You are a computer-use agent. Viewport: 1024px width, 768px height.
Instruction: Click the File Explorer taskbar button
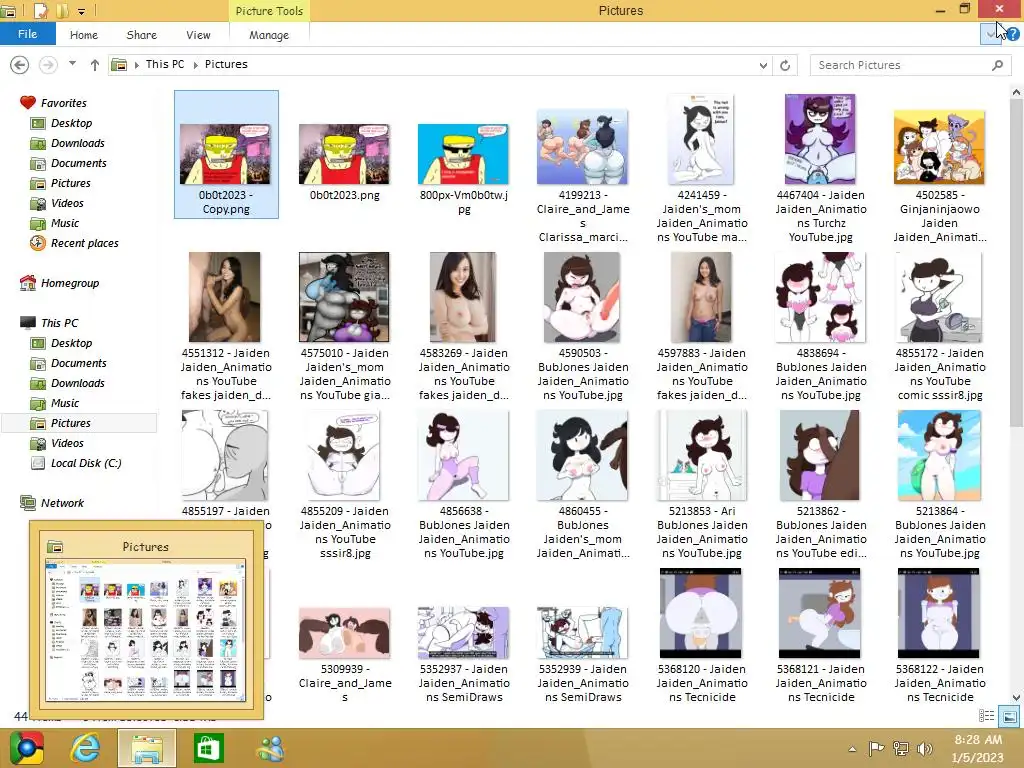(146, 748)
